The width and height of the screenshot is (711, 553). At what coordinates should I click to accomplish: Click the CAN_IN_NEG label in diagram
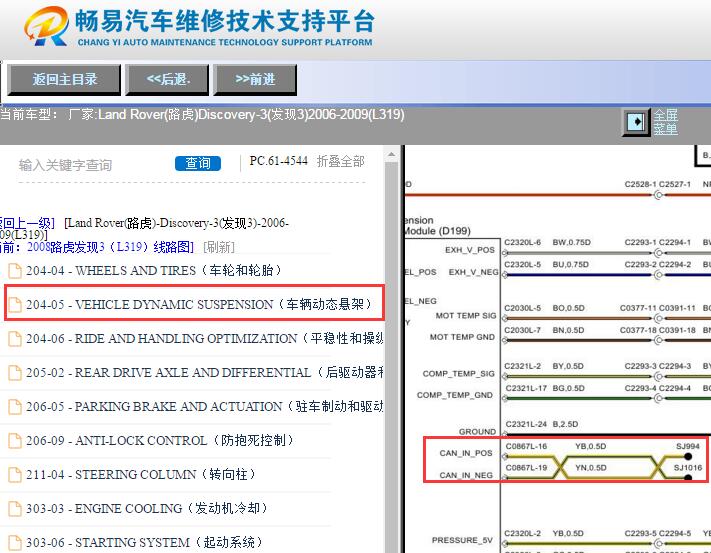tap(466, 475)
